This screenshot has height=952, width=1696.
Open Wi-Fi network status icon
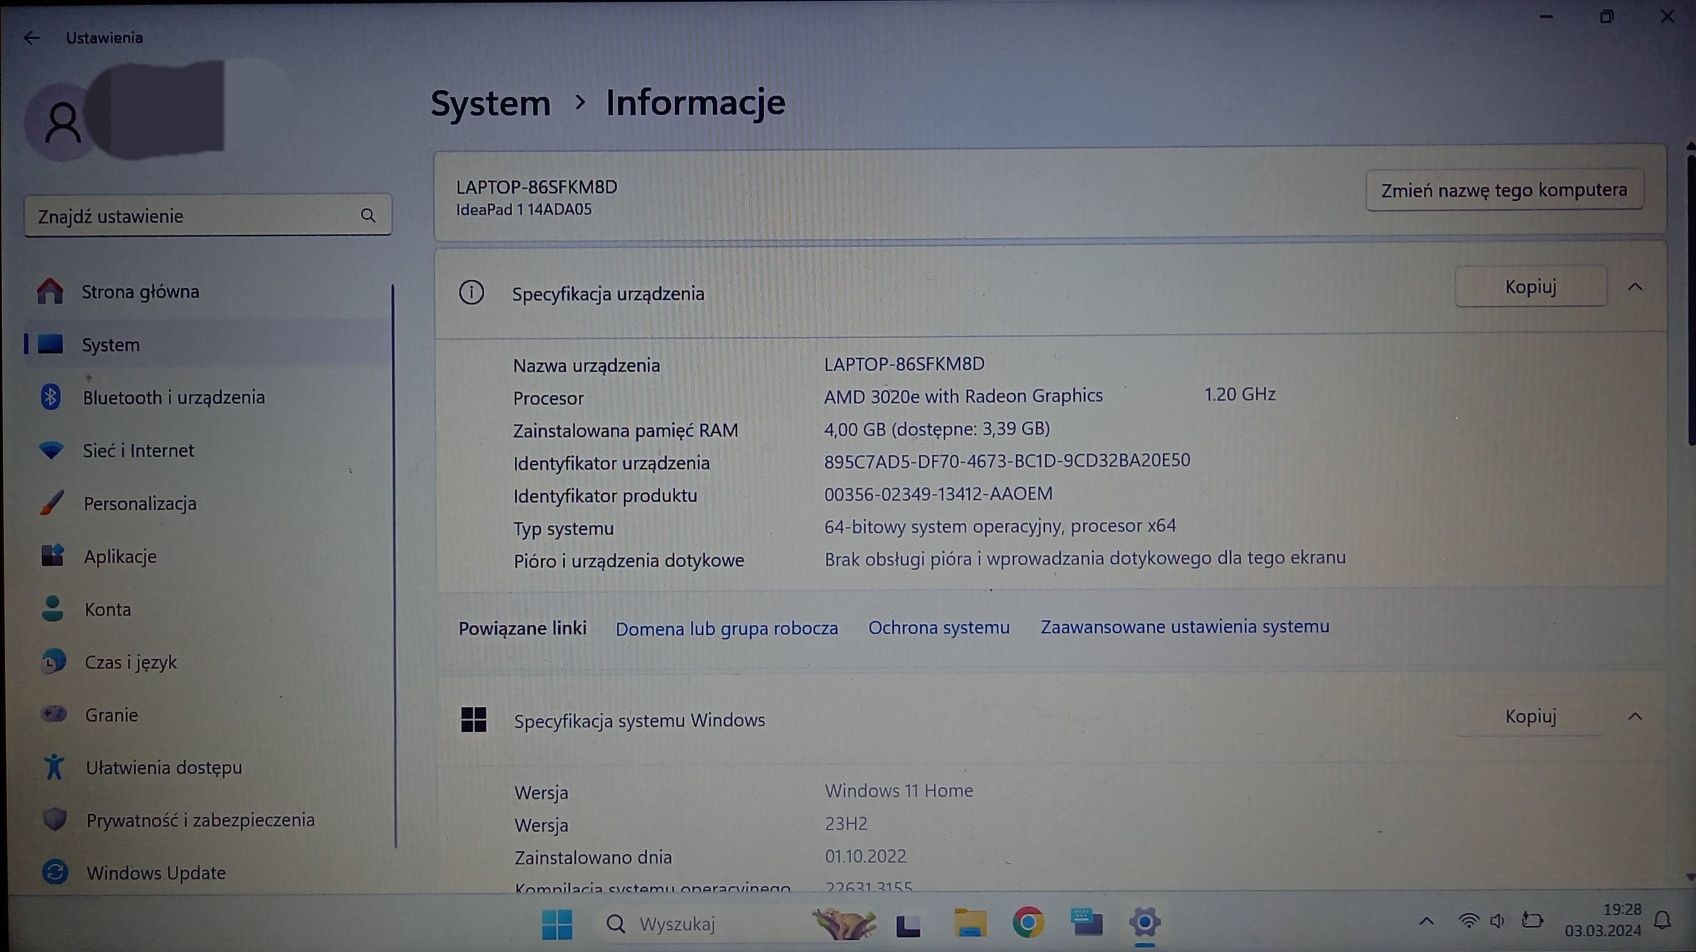(x=1468, y=921)
